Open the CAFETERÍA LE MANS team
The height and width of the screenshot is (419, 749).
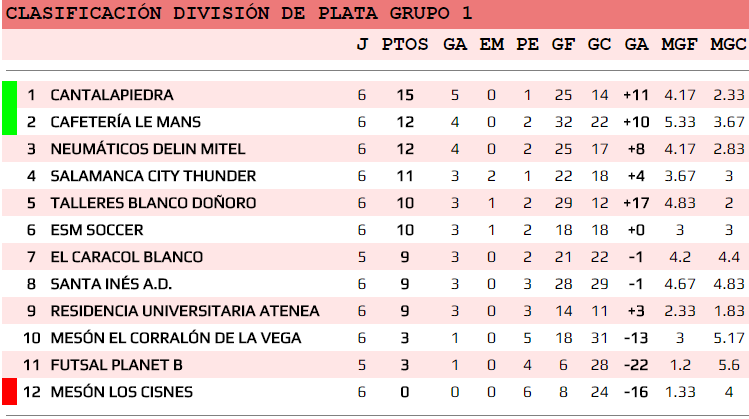click(125, 122)
